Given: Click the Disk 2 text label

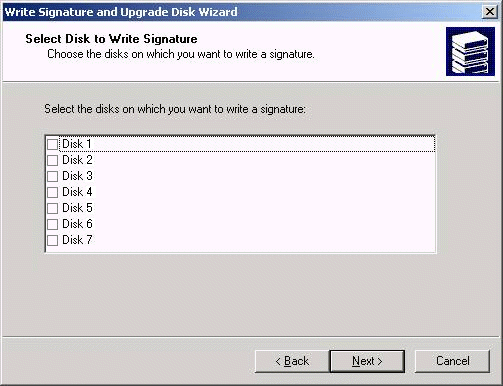Looking at the screenshot, I should click(77, 160).
